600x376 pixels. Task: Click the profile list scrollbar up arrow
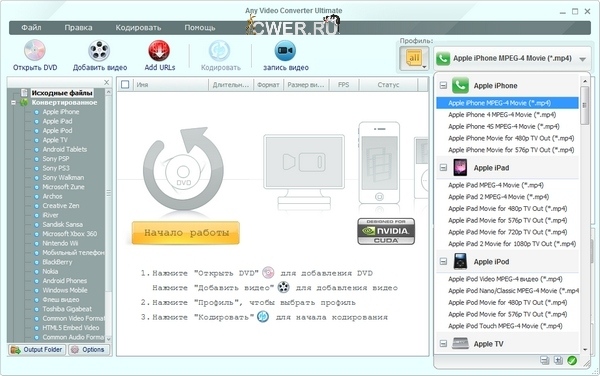pos(585,81)
